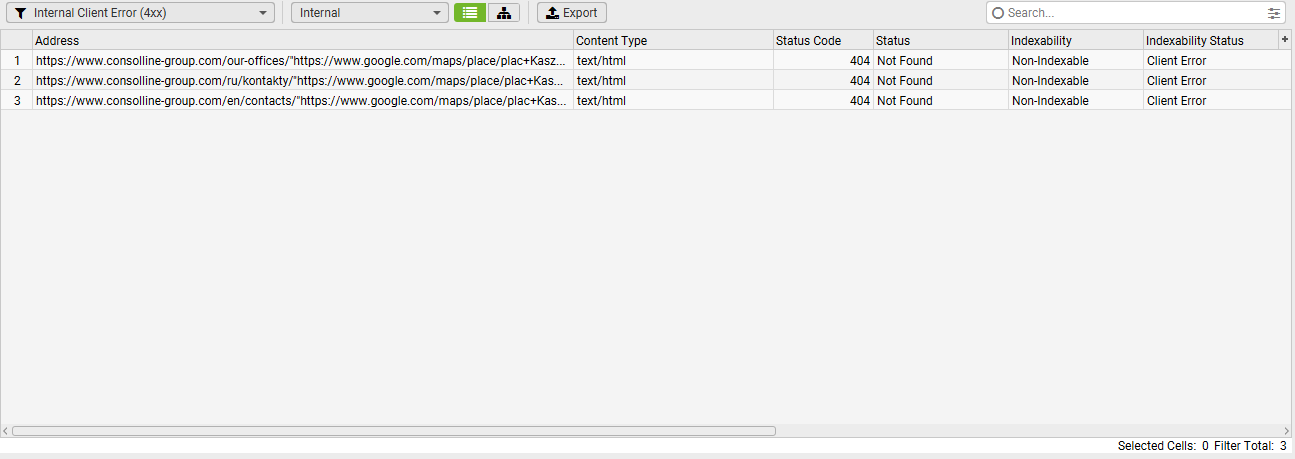
Task: Click the scroll right arrow
Action: (1287, 431)
